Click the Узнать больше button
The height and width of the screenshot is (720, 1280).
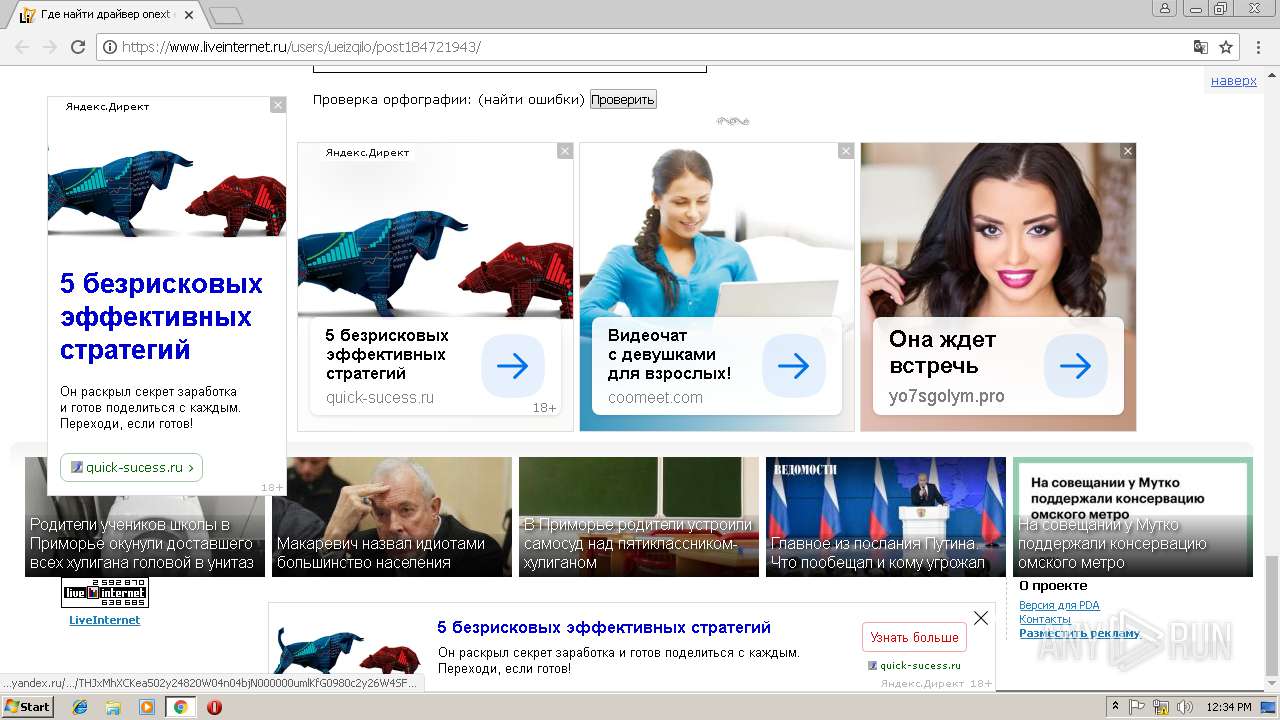914,637
